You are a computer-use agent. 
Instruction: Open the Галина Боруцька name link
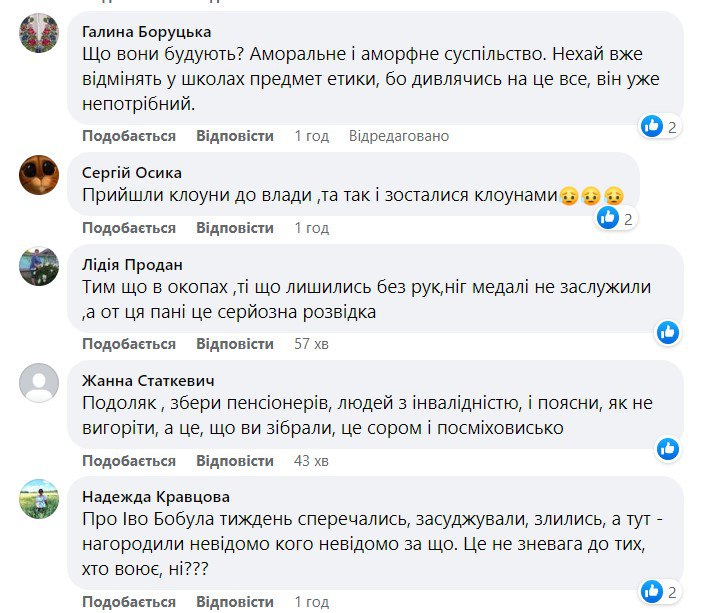pyautogui.click(x=146, y=31)
